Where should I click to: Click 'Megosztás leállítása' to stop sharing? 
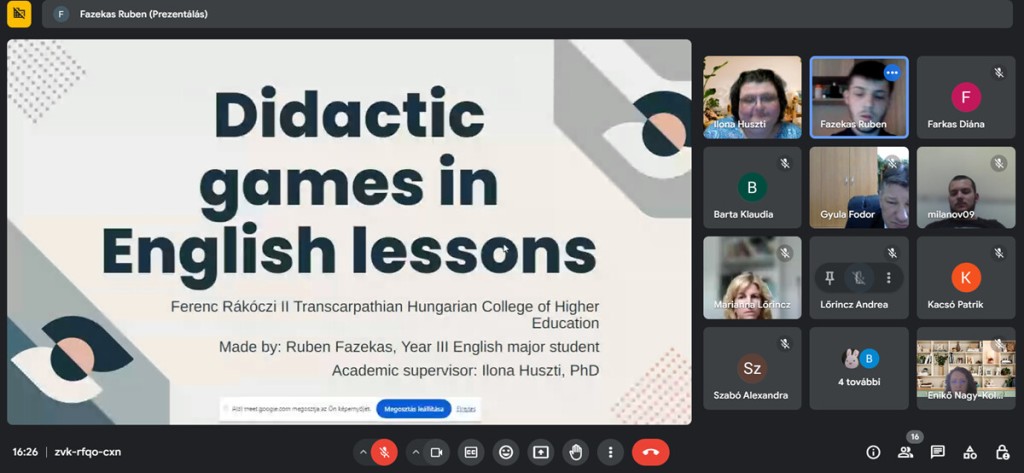tap(413, 409)
